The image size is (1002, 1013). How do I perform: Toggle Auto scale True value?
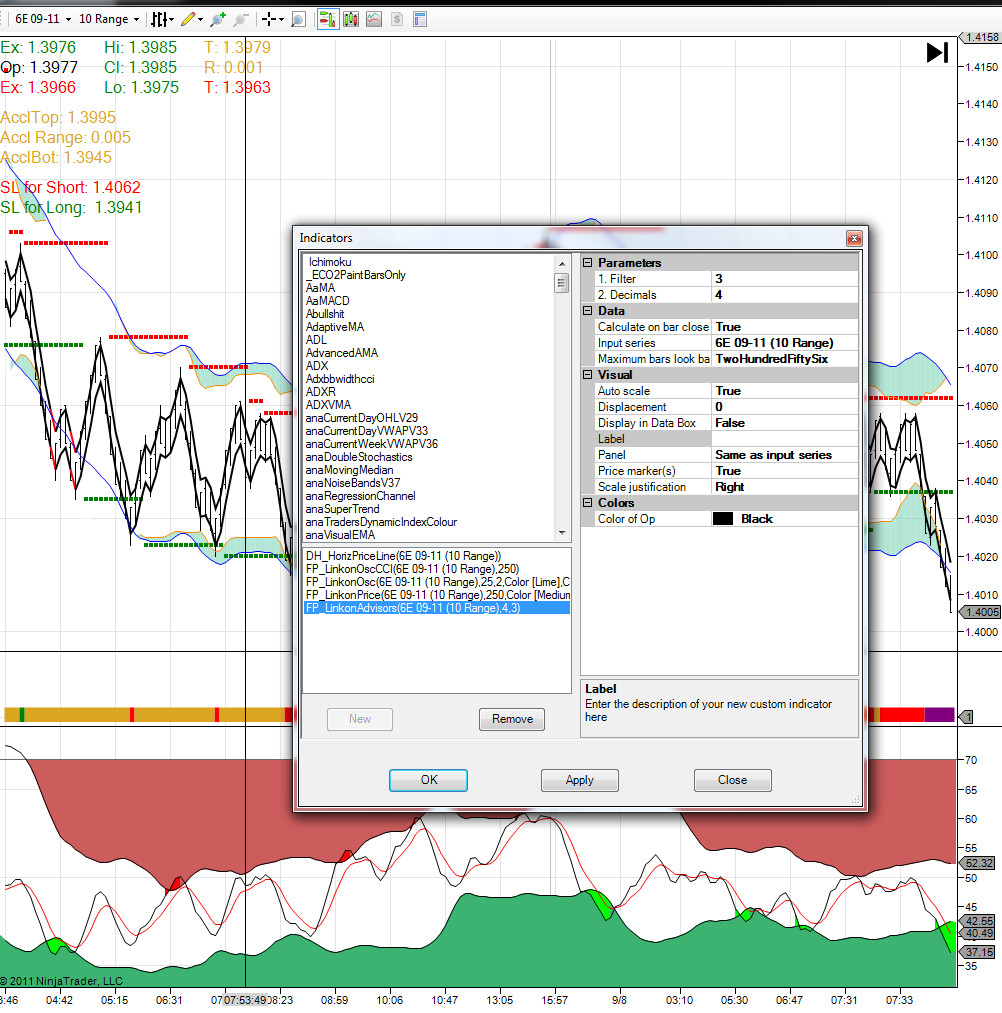tap(785, 391)
